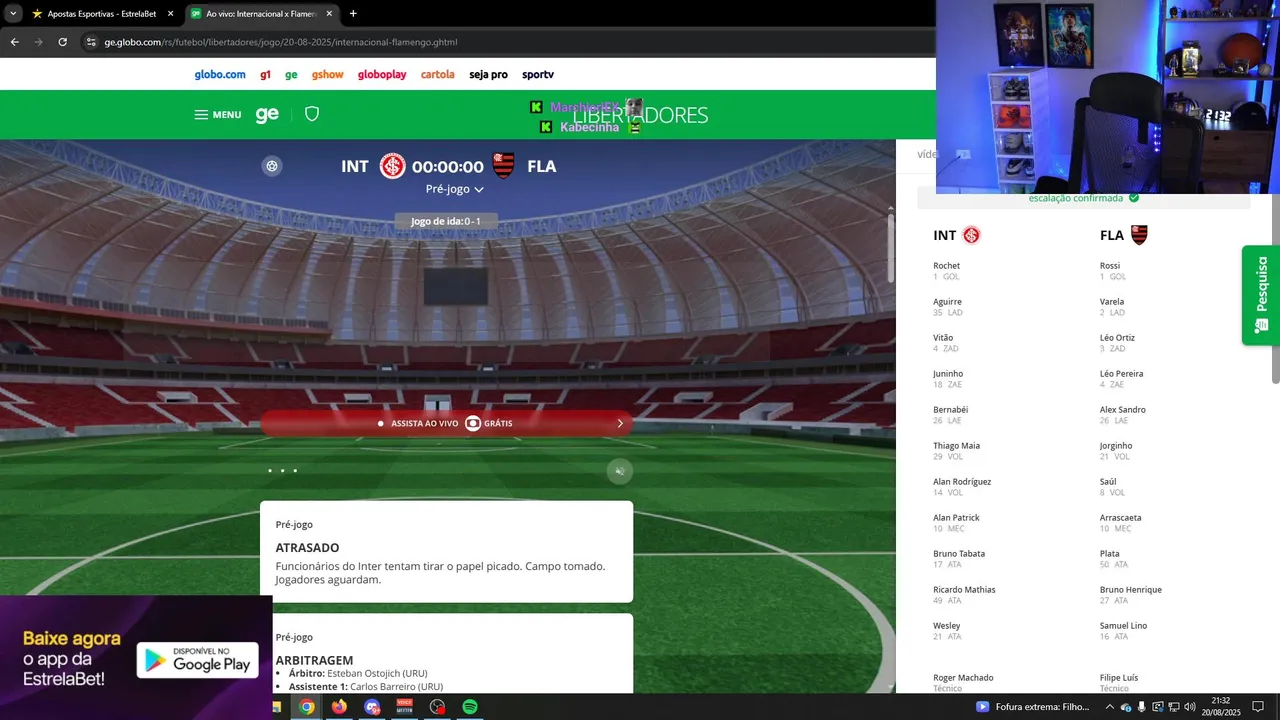Select player Aguirre in lineup
This screenshot has width=1280, height=720.
click(947, 302)
